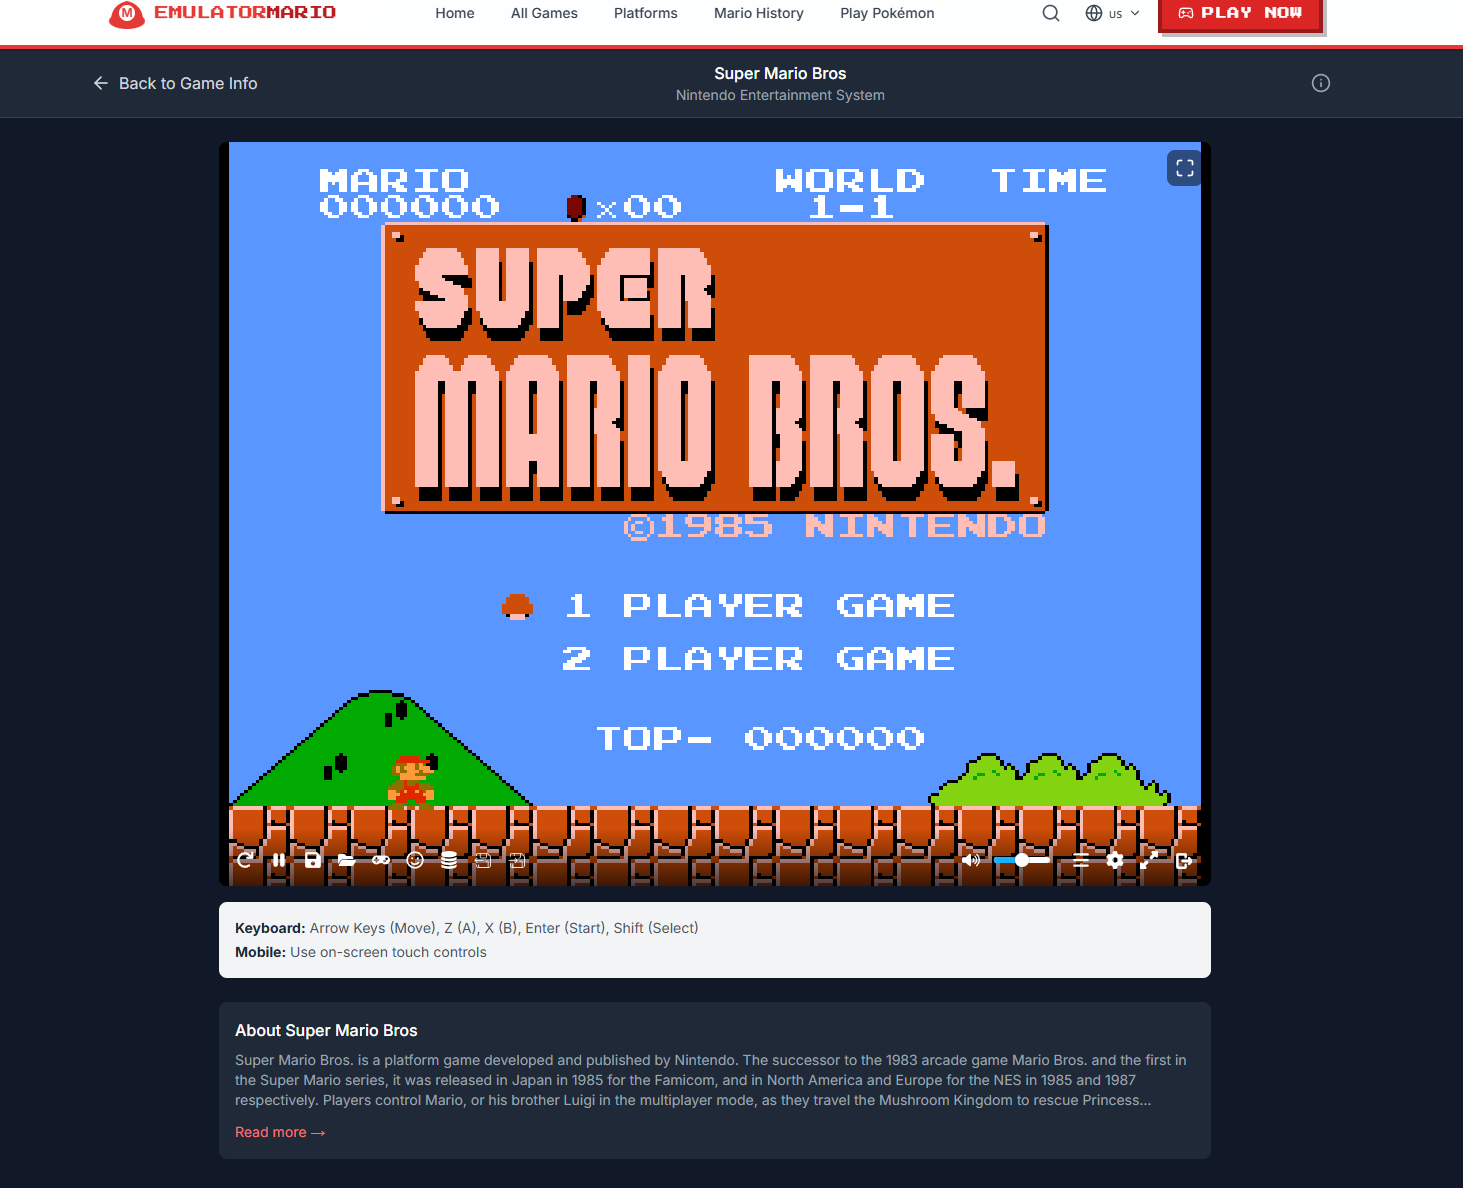Click the Play Now button

click(x=1240, y=13)
